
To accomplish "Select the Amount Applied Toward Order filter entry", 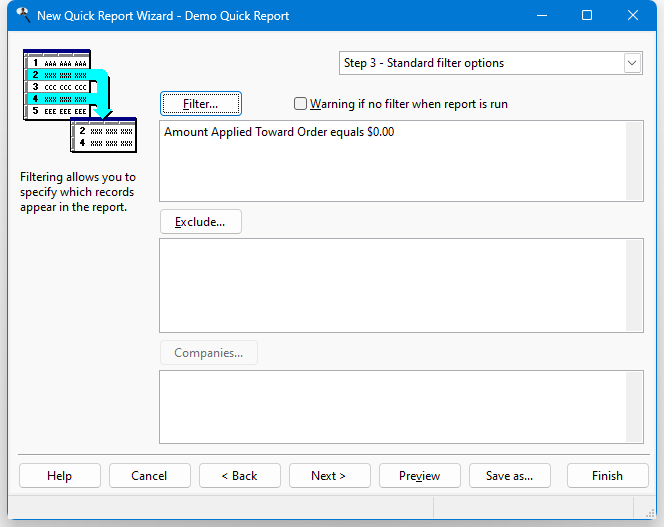I will click(279, 132).
